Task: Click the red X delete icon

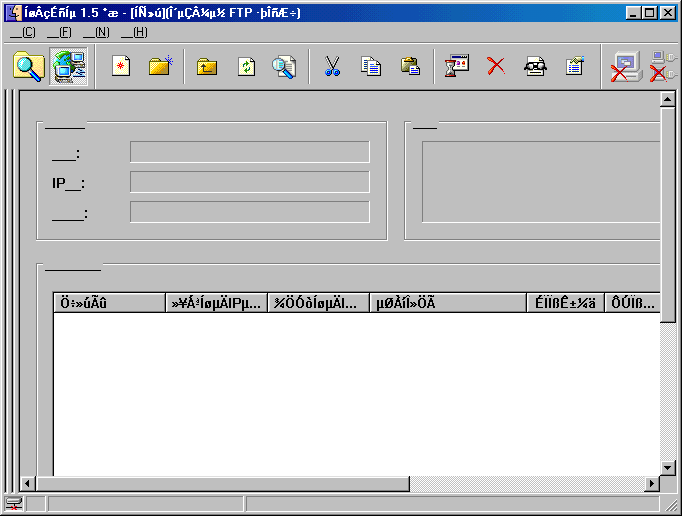Action: (496, 67)
